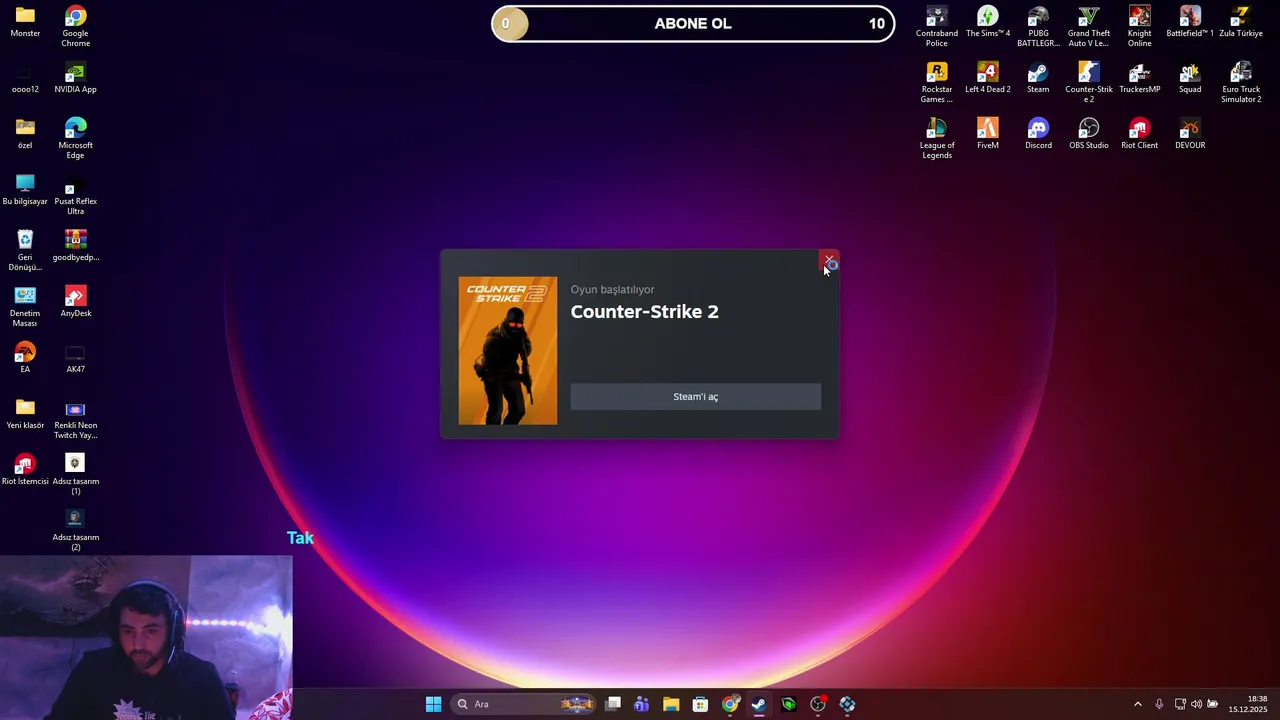Select Pusat Reflex Ultra desktop icon
1280x720 pixels.
pos(75,194)
